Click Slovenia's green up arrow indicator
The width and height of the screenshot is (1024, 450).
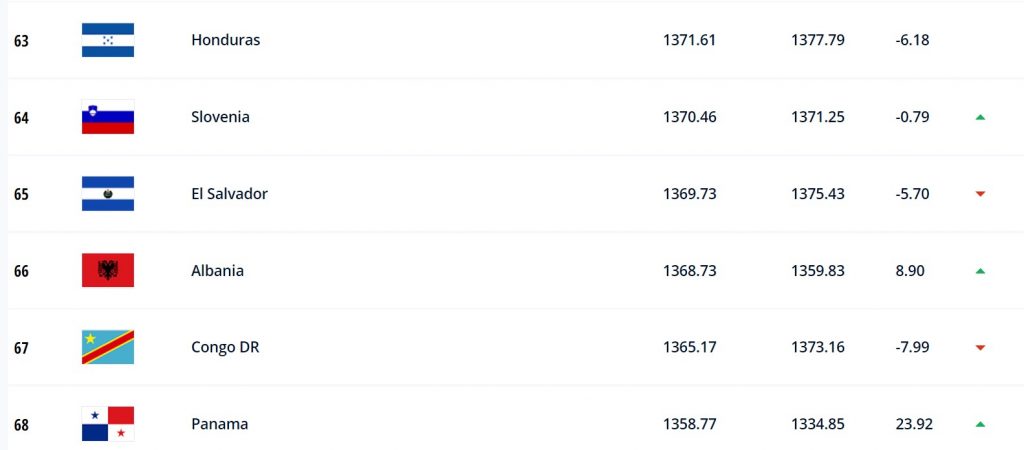point(980,117)
